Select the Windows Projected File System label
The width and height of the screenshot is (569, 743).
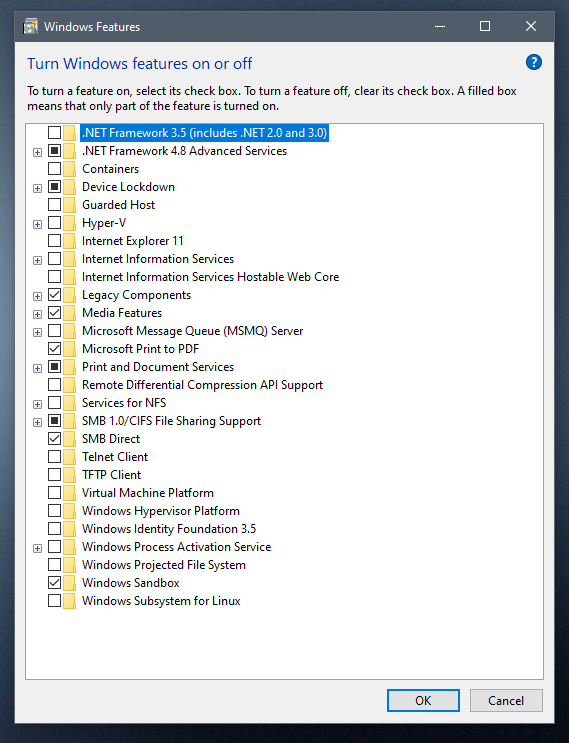pyautogui.click(x=163, y=565)
